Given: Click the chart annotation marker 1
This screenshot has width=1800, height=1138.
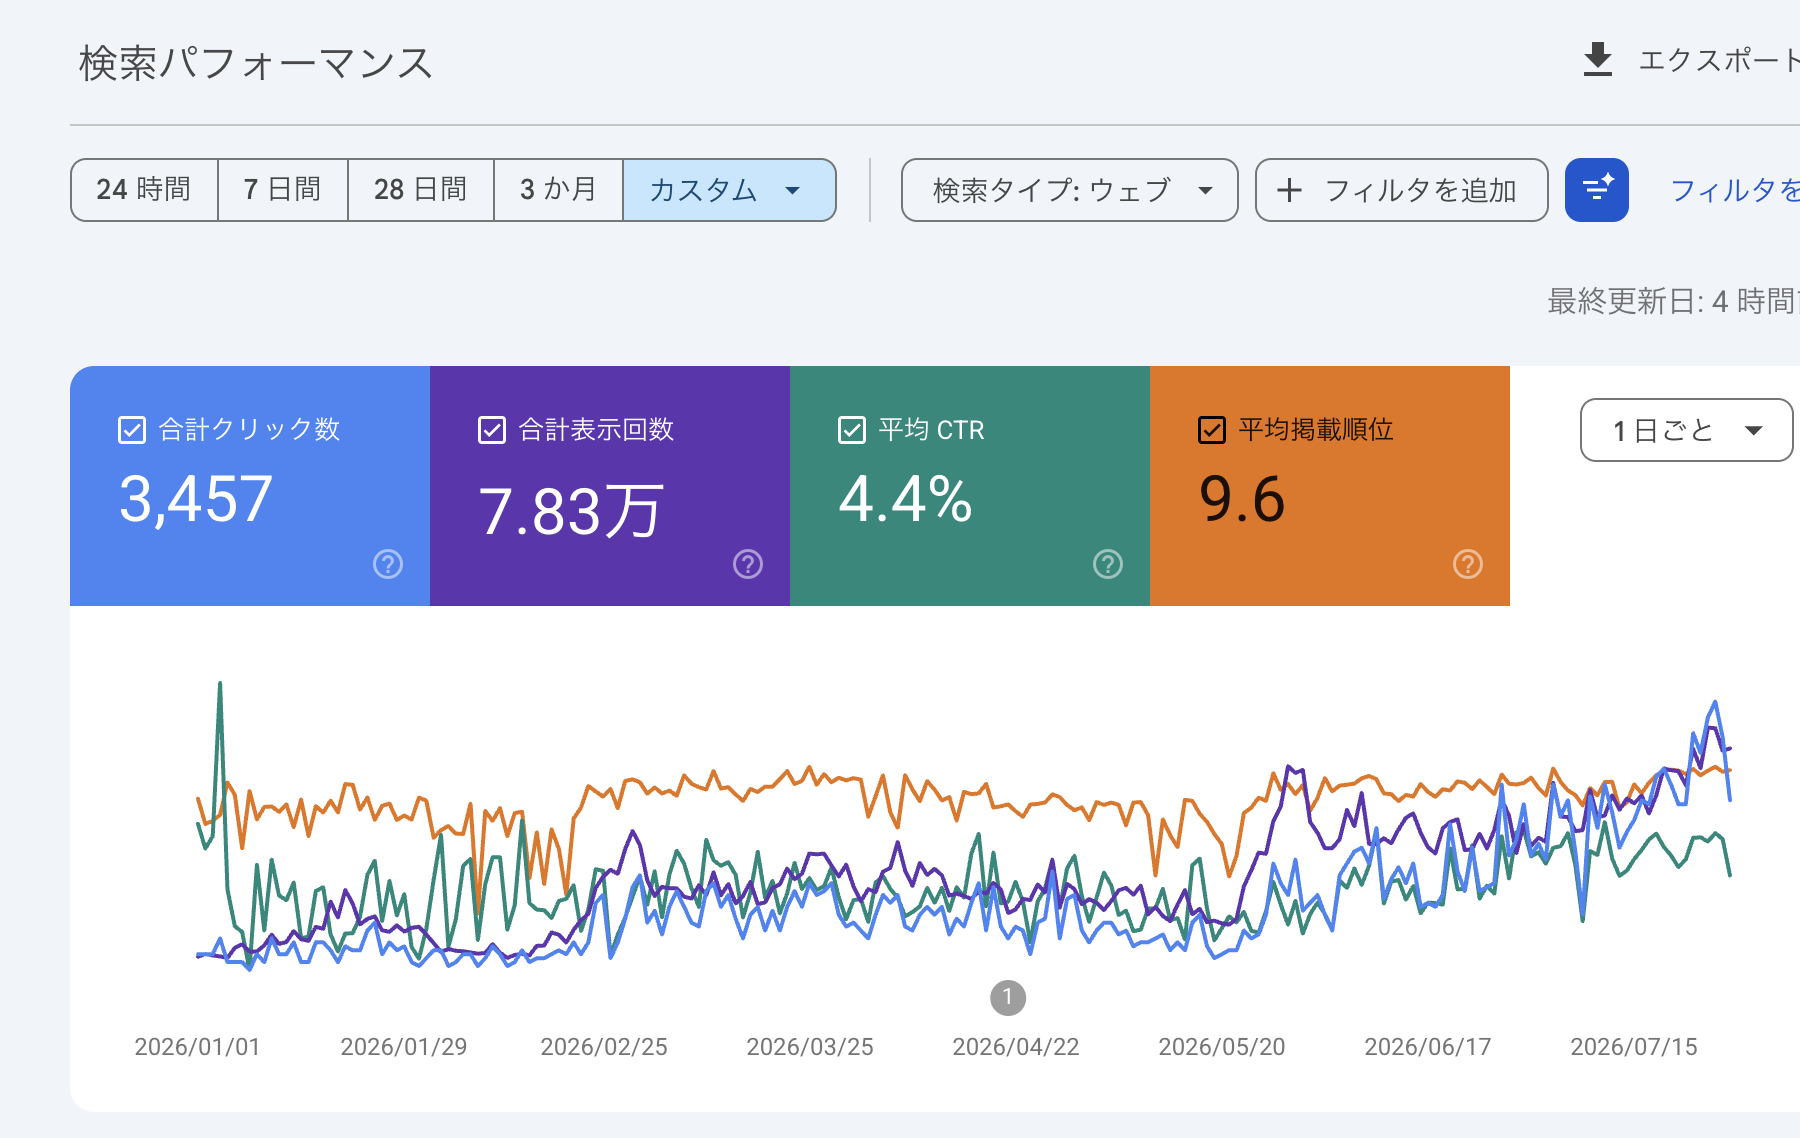Looking at the screenshot, I should (x=1008, y=997).
